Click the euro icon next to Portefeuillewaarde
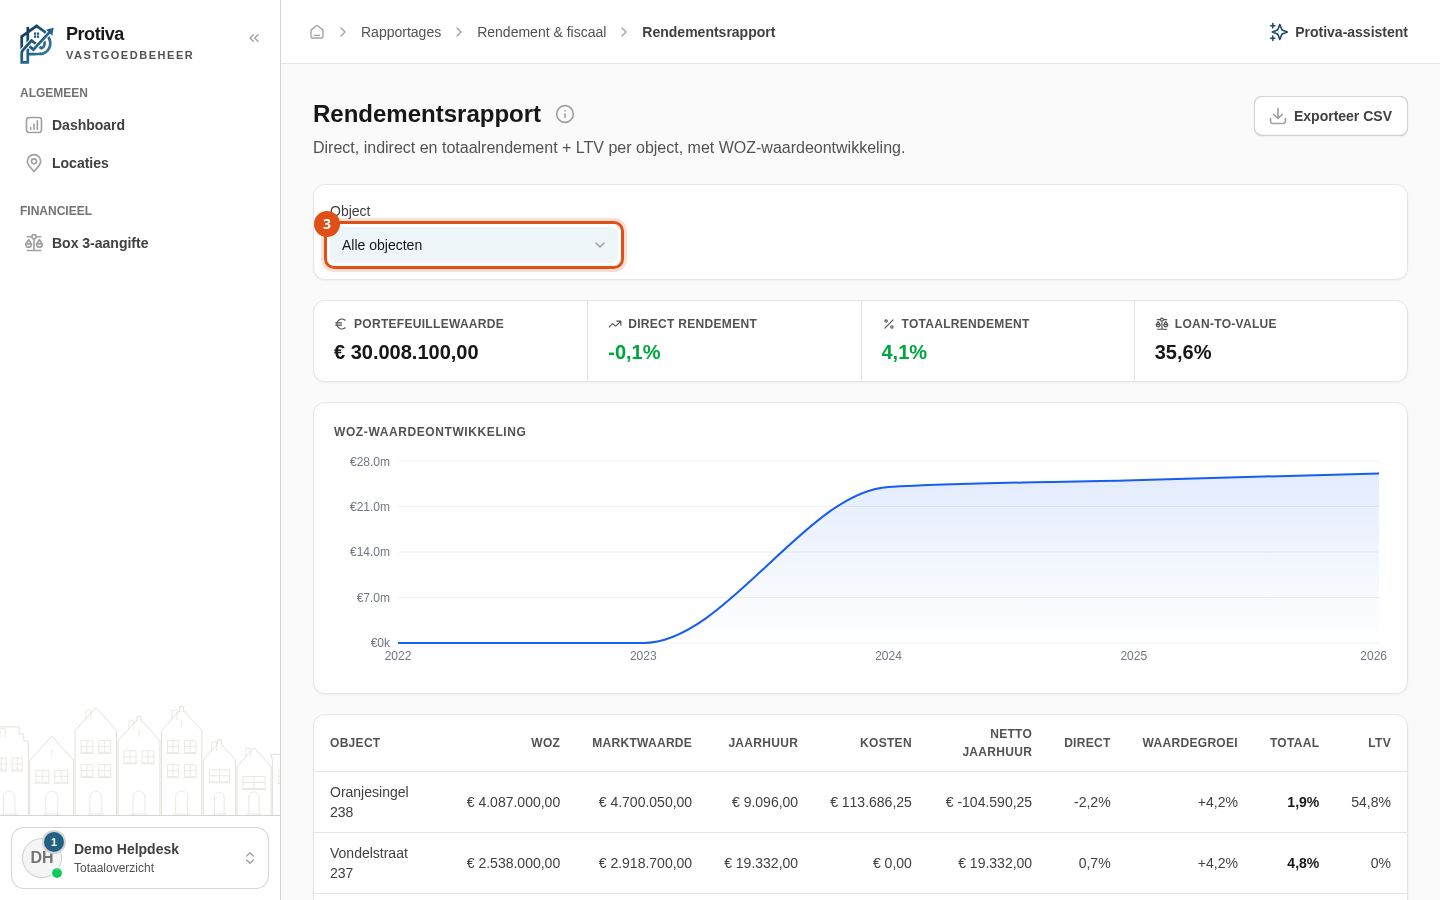1440x900 pixels. pyautogui.click(x=340, y=324)
